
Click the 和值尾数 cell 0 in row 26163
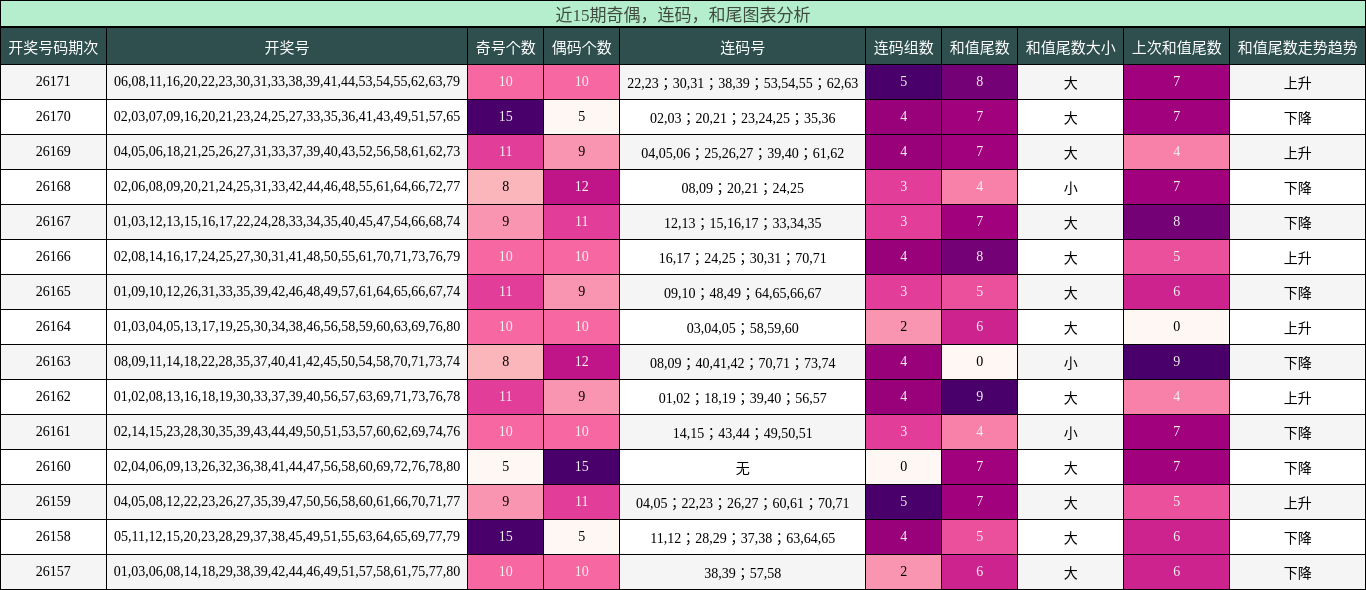(x=979, y=362)
